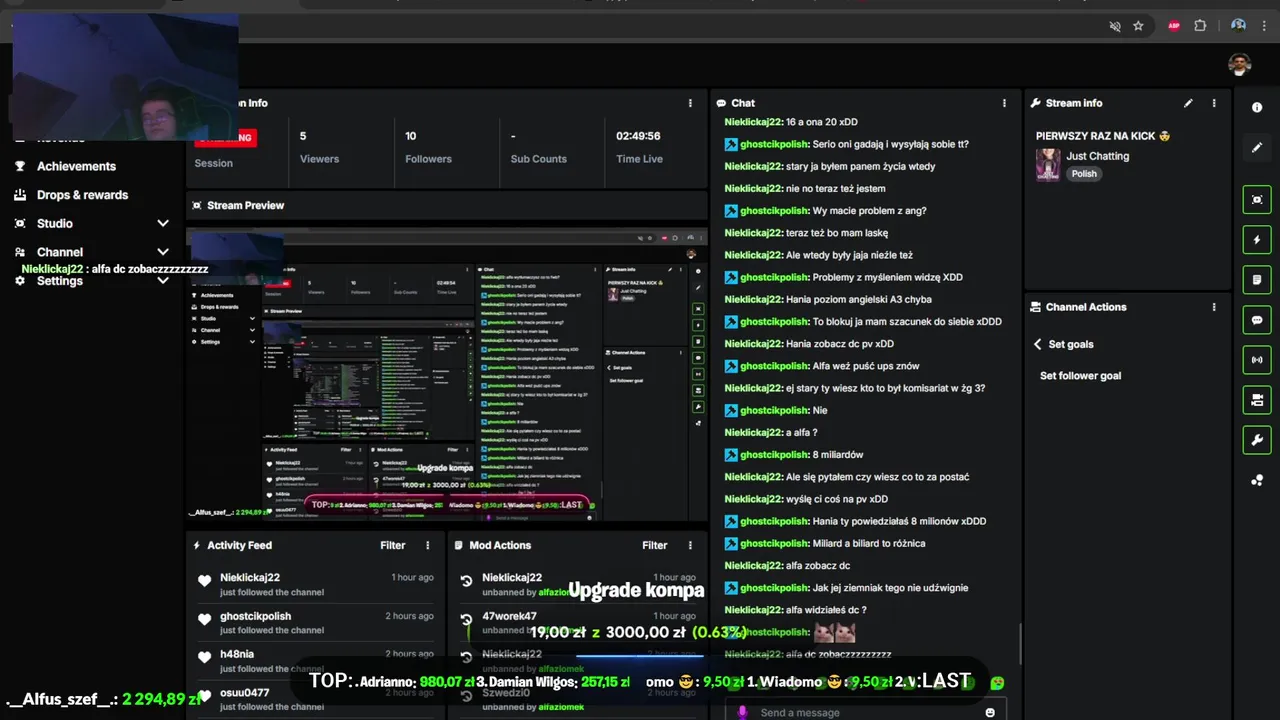Expand the Channel sidebar section
Screen dimensions: 1280x720
(x=163, y=252)
